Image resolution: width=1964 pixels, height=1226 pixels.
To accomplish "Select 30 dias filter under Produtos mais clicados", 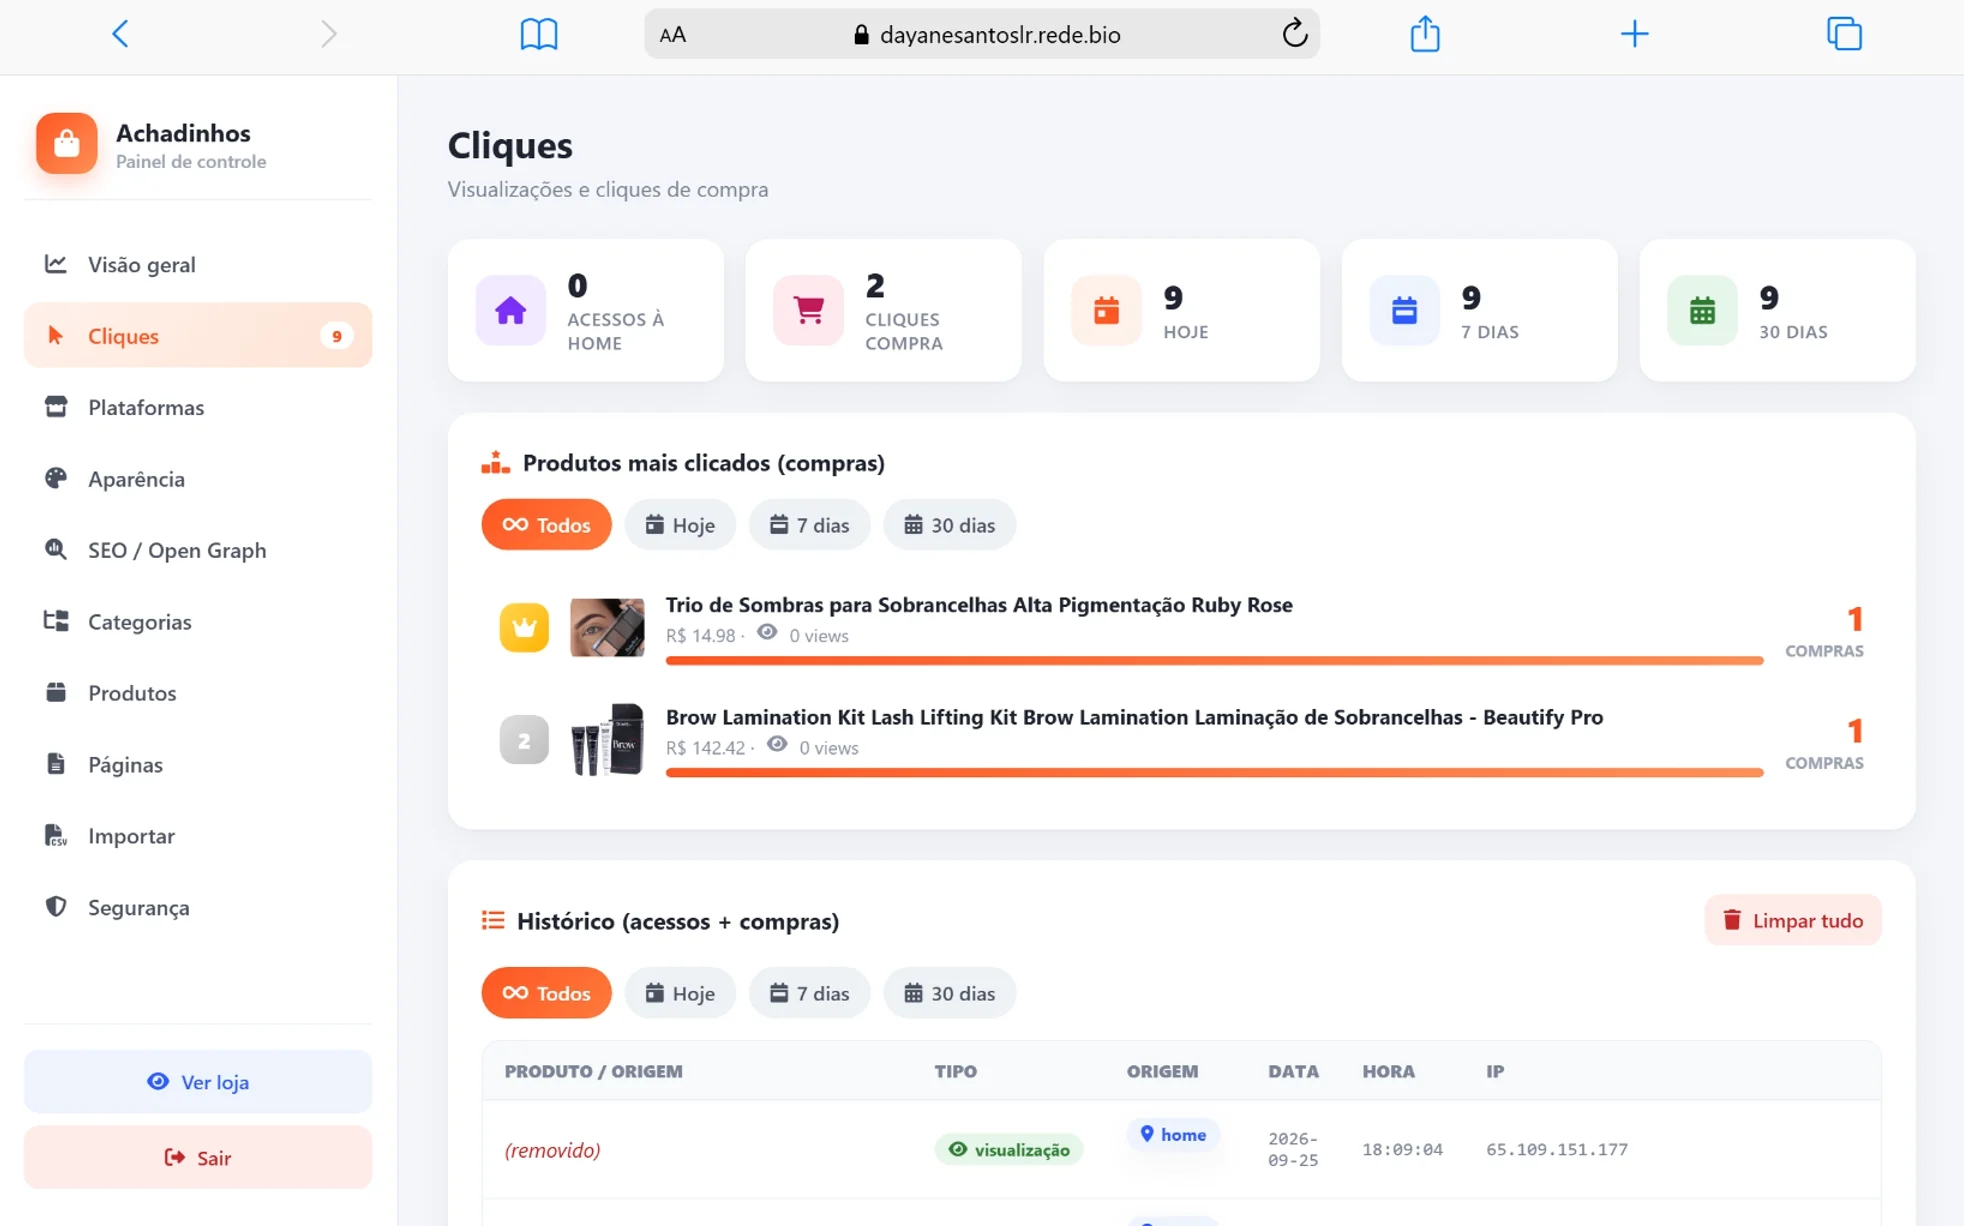I will 949,524.
